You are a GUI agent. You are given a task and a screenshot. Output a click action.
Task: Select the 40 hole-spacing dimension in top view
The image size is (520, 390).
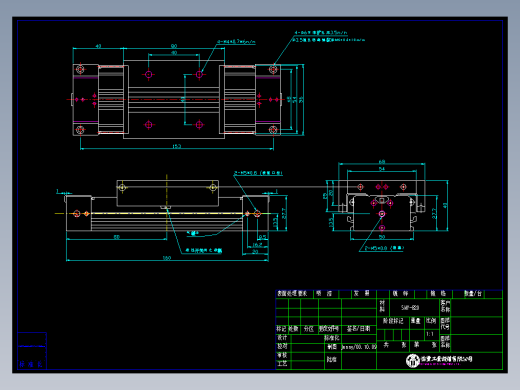pyautogui.click(x=174, y=53)
